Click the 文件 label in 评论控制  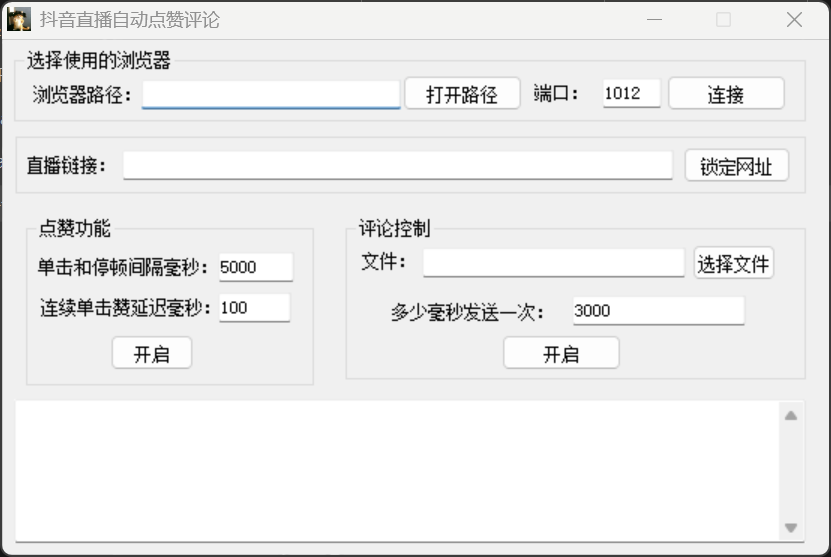pos(384,262)
